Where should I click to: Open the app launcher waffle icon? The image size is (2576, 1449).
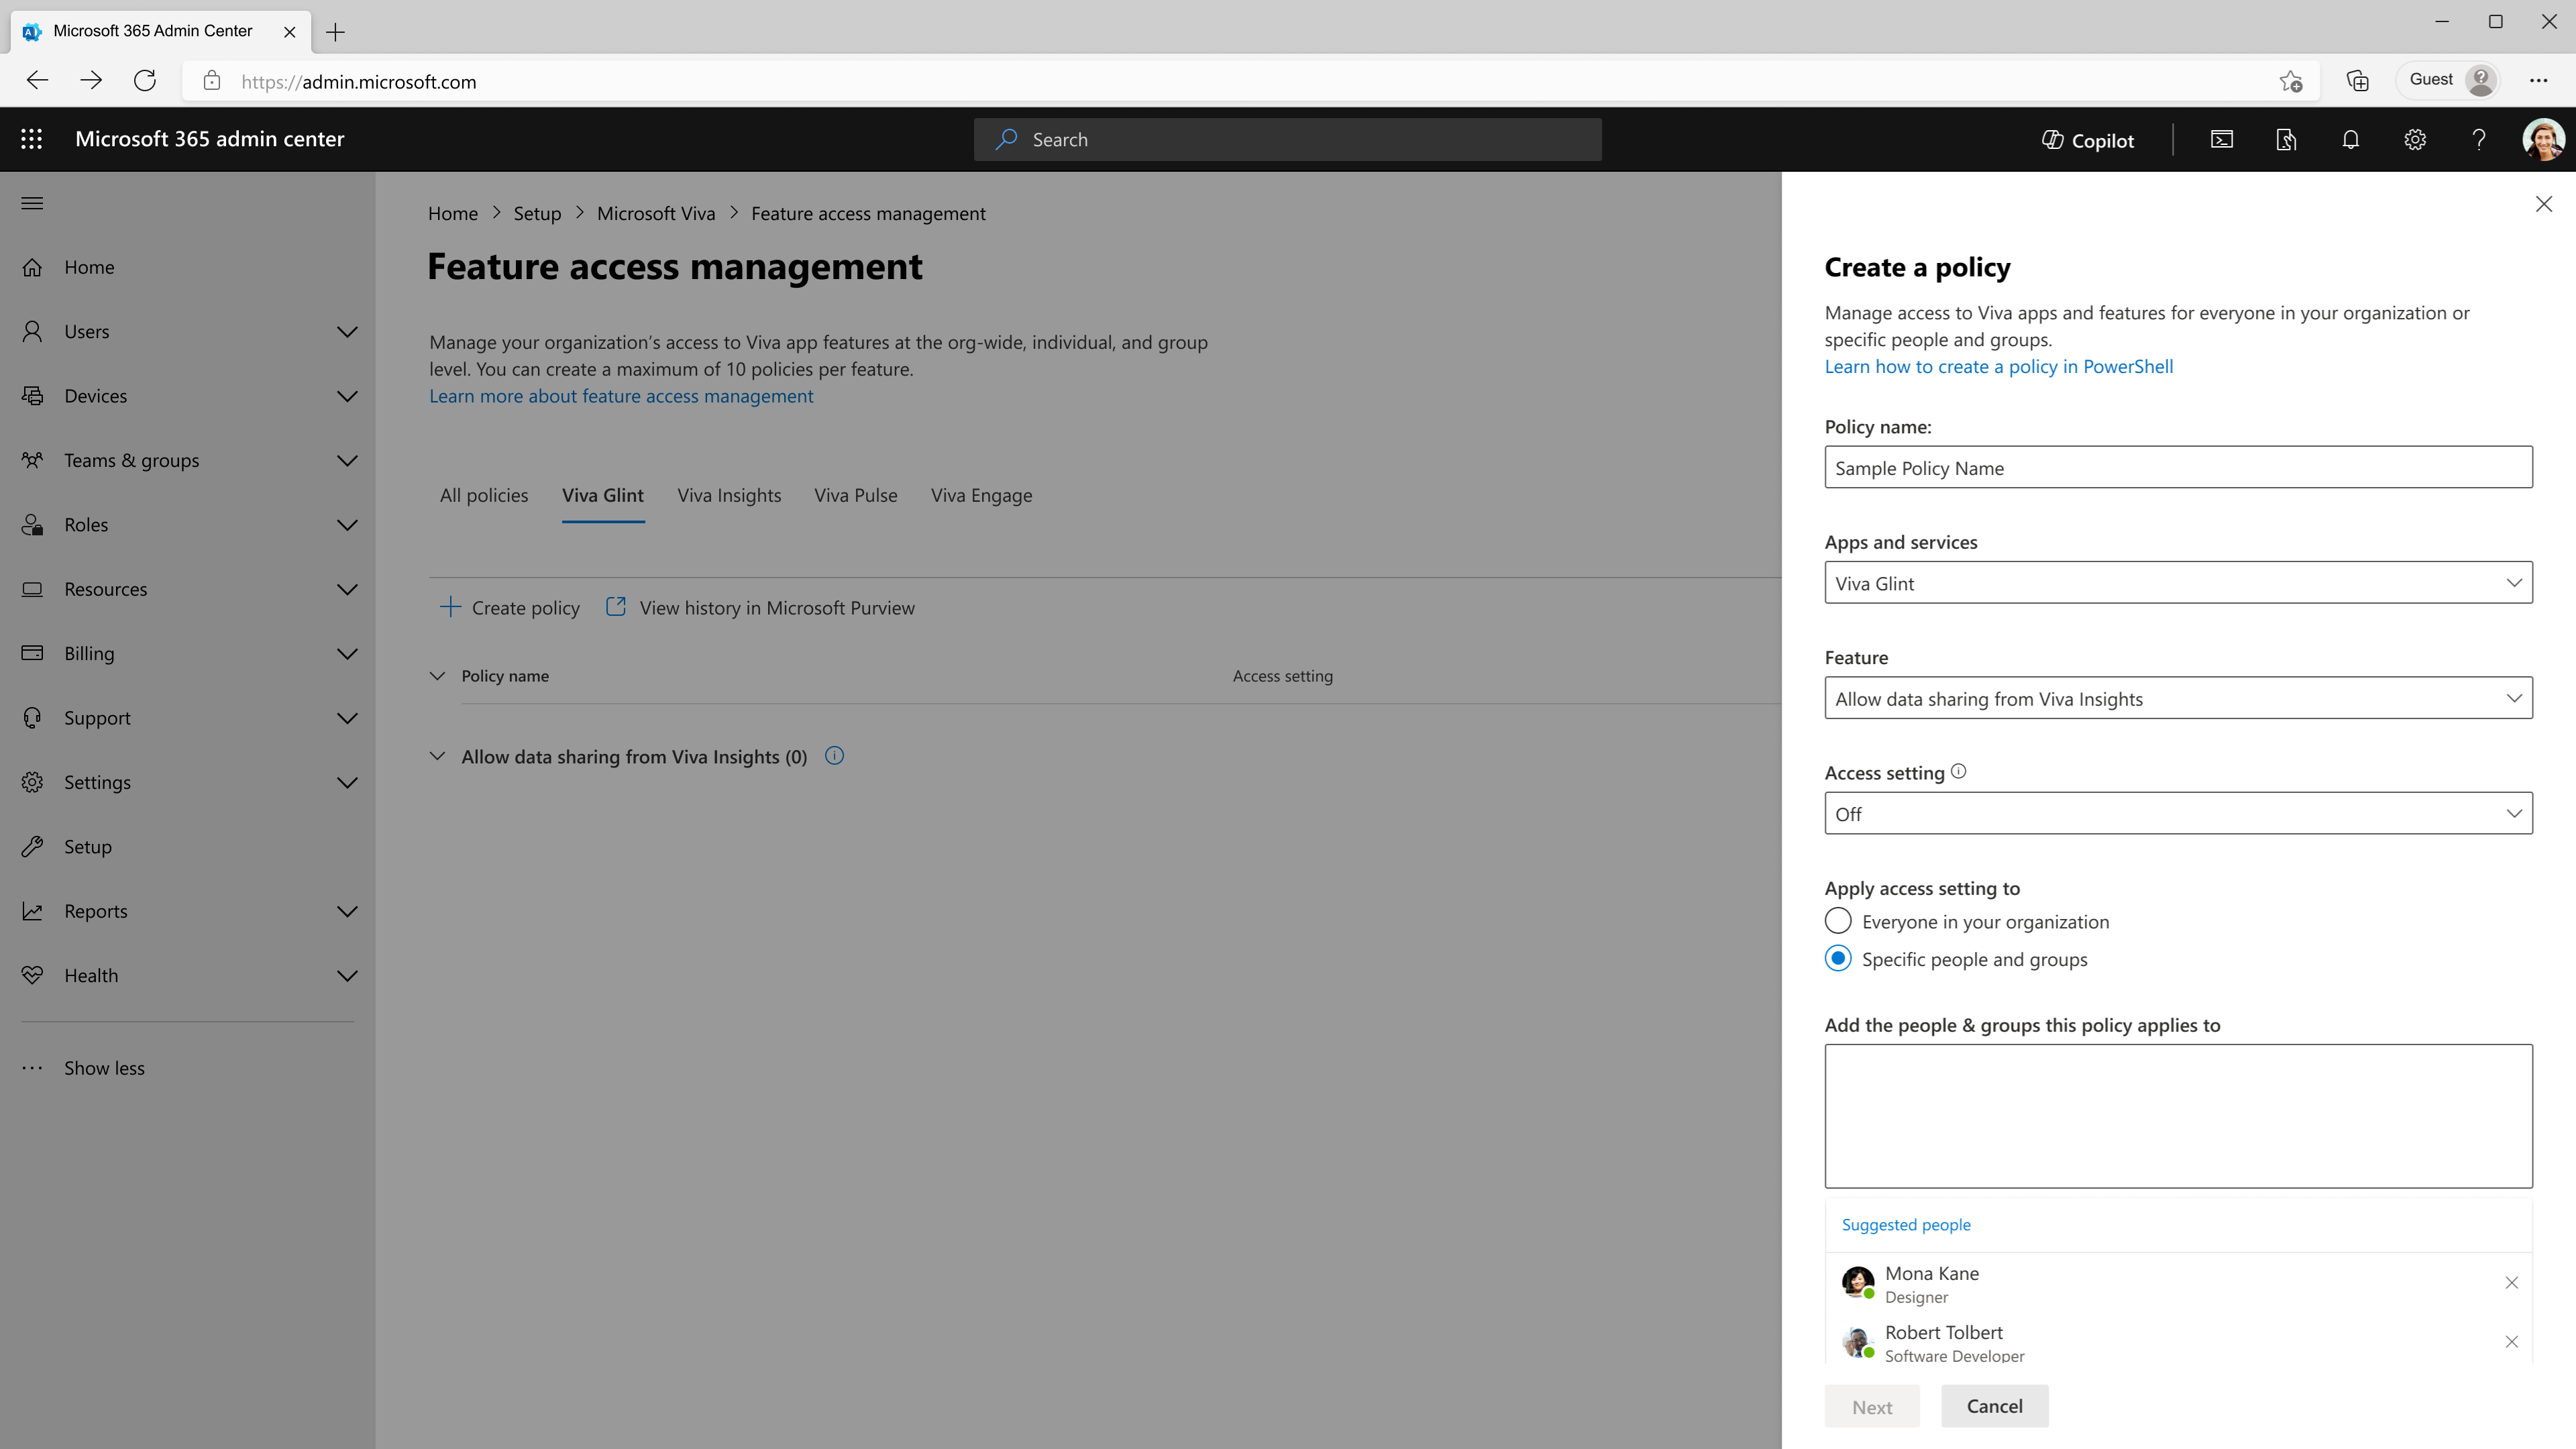tap(31, 139)
